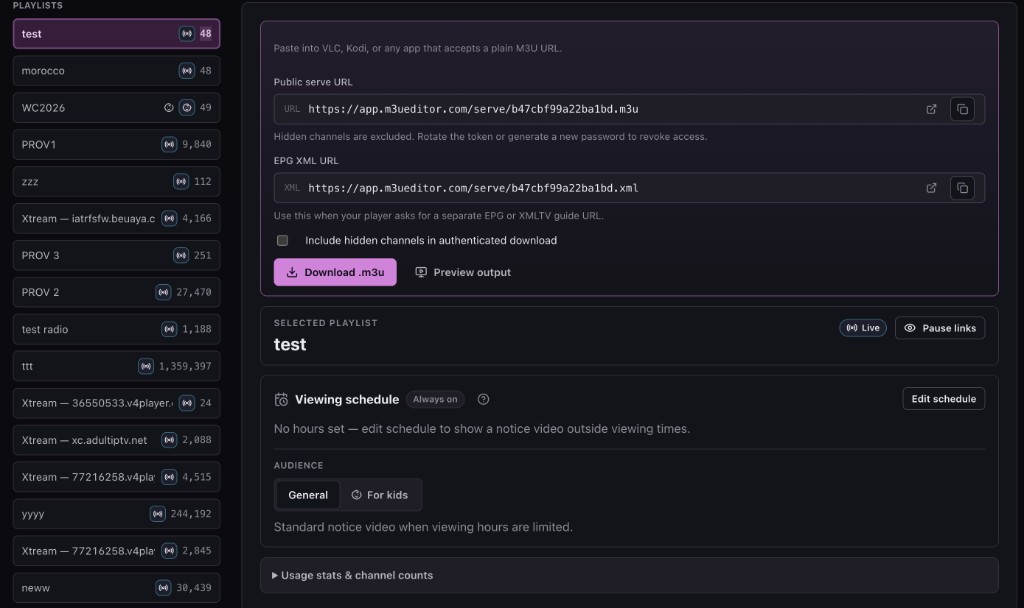This screenshot has width=1024, height=608.
Task: Expand Usage stats & channel counts
Action: coord(629,575)
